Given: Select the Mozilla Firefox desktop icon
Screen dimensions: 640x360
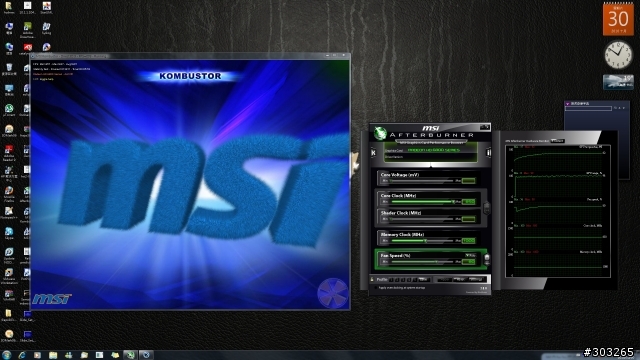Looking at the screenshot, I should [x=9, y=193].
